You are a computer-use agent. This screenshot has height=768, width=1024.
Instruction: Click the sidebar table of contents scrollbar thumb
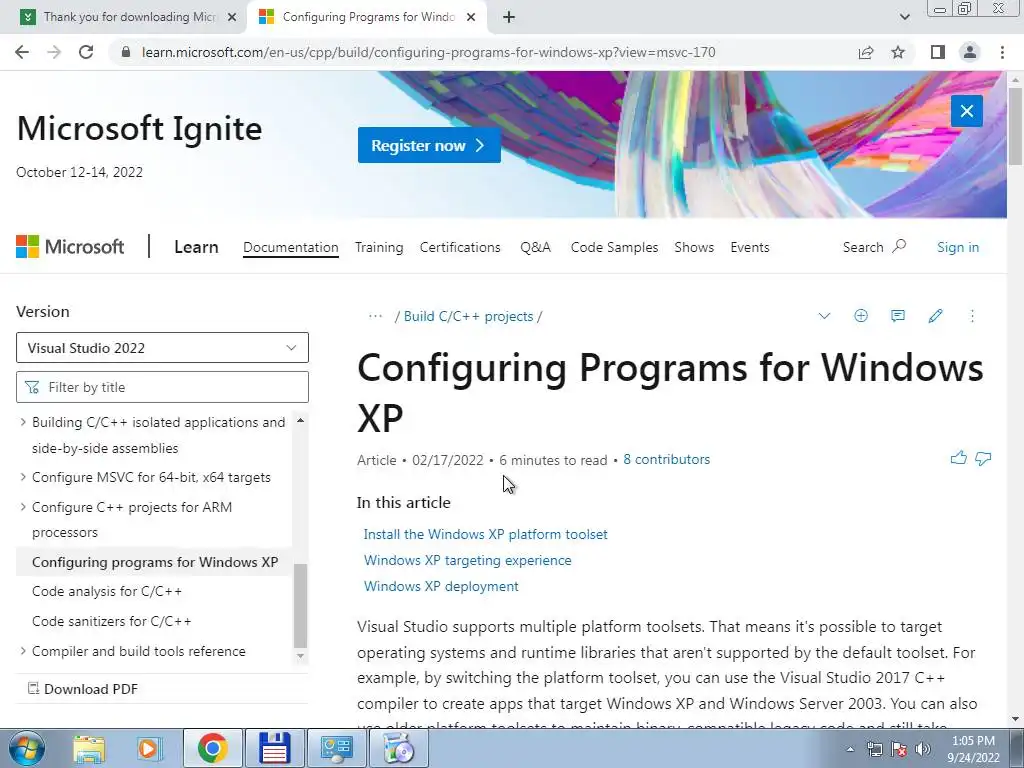coord(300,605)
